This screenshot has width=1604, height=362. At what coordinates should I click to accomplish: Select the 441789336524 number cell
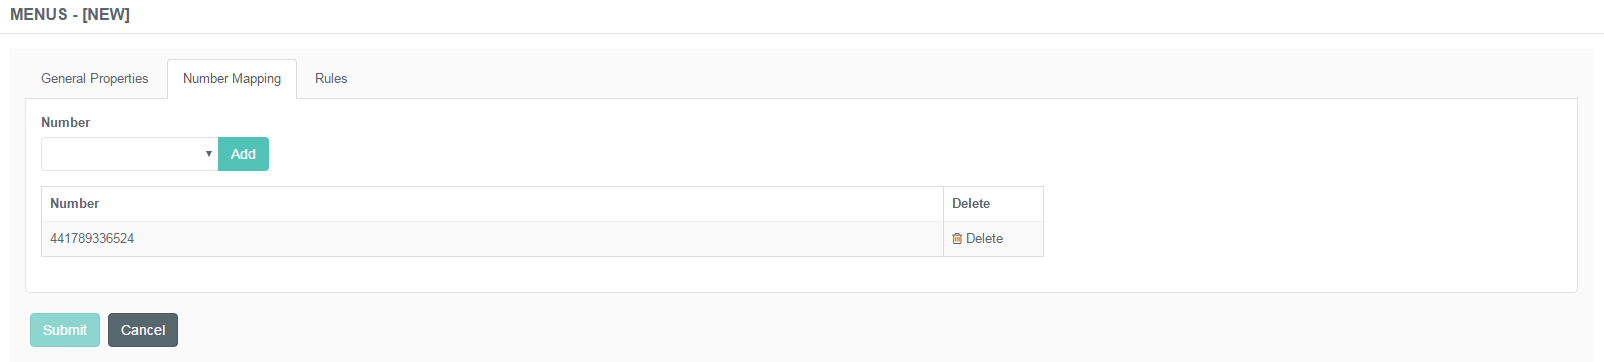pos(492,239)
